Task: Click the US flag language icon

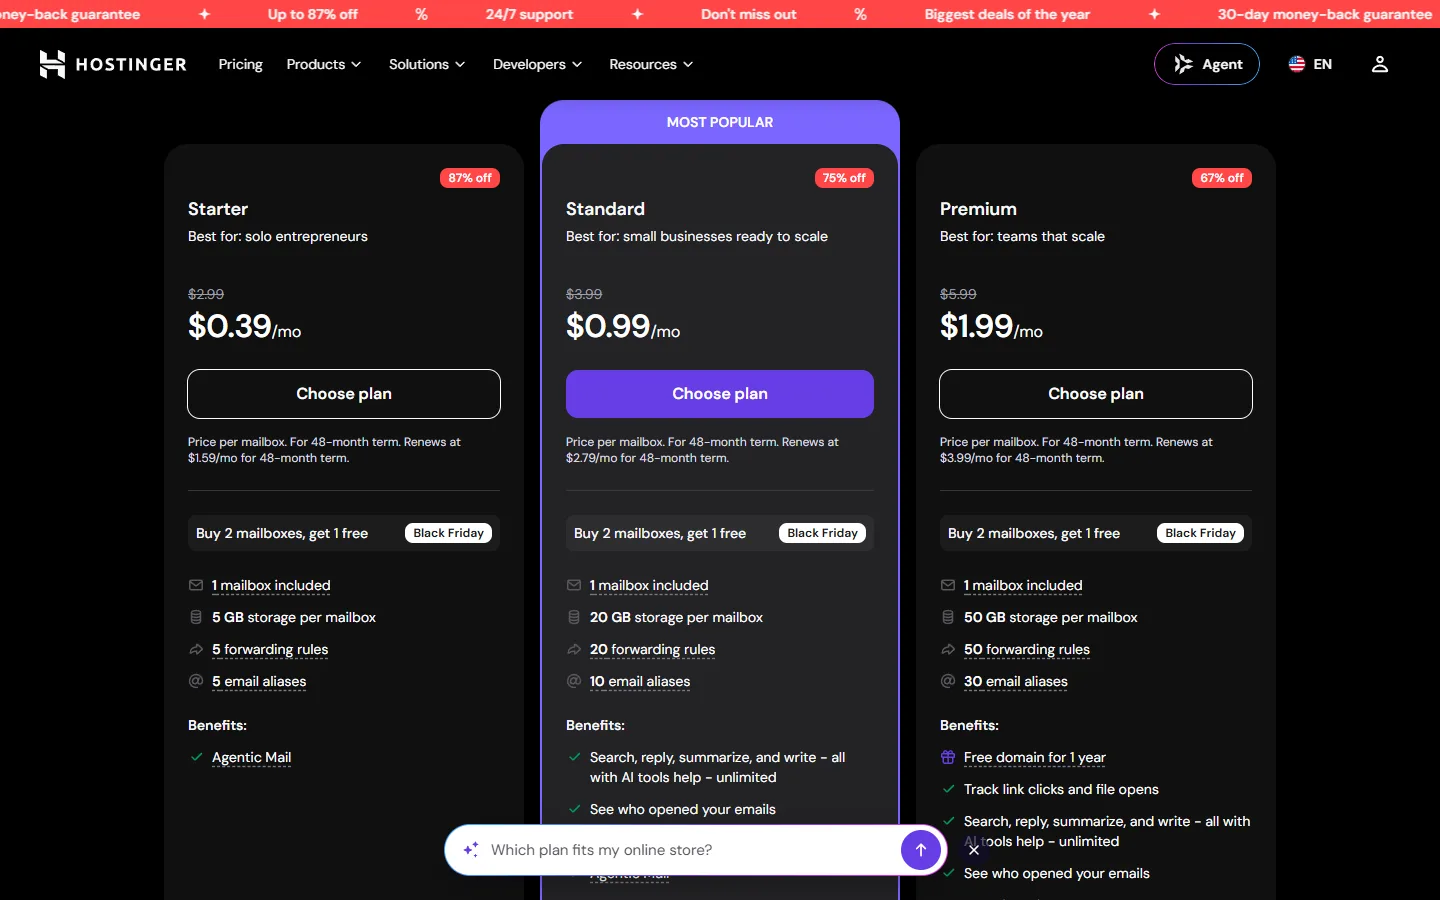Action: click(1297, 64)
